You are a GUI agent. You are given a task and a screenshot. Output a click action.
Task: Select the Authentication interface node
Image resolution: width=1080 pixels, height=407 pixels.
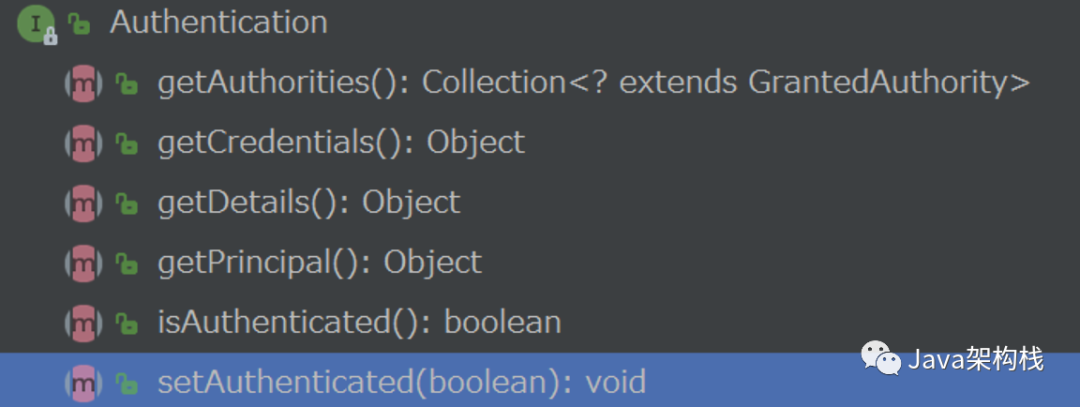pyautogui.click(x=218, y=23)
